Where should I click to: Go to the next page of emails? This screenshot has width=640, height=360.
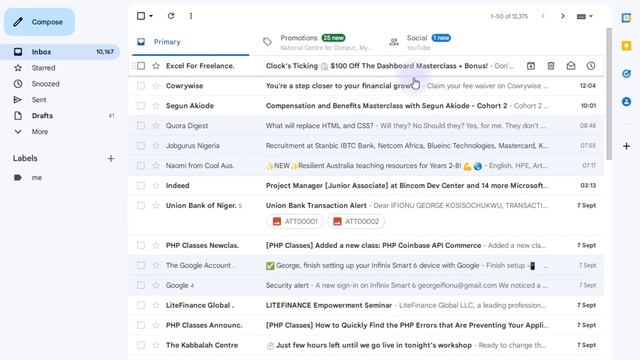(x=562, y=16)
